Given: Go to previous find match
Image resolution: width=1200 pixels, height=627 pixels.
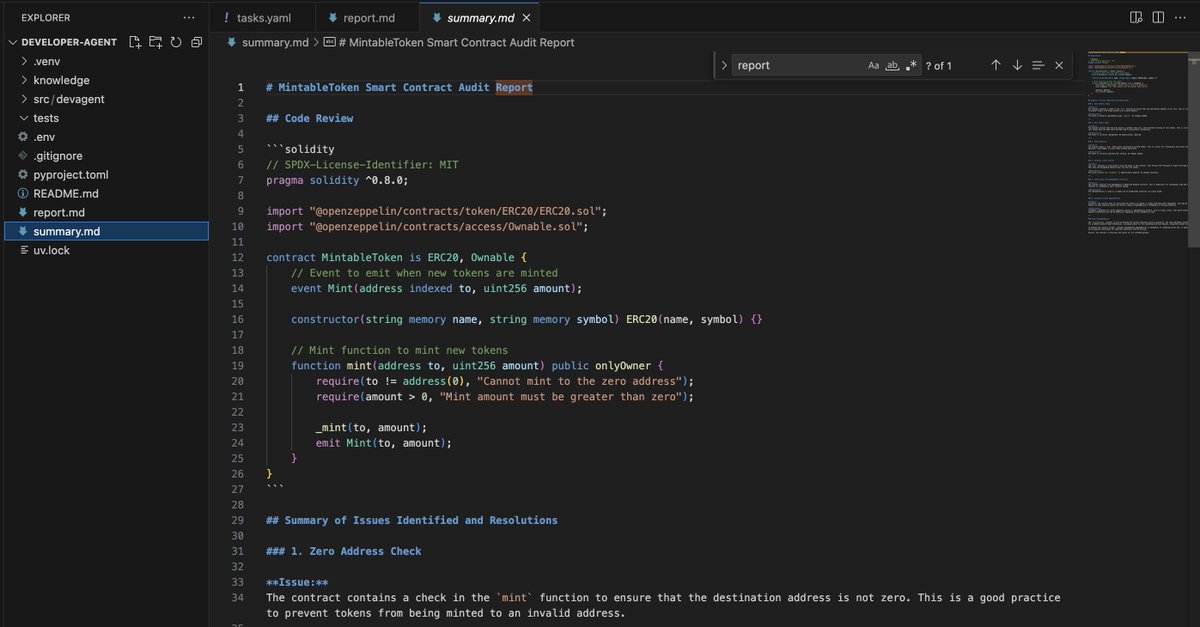Looking at the screenshot, I should click(996, 65).
